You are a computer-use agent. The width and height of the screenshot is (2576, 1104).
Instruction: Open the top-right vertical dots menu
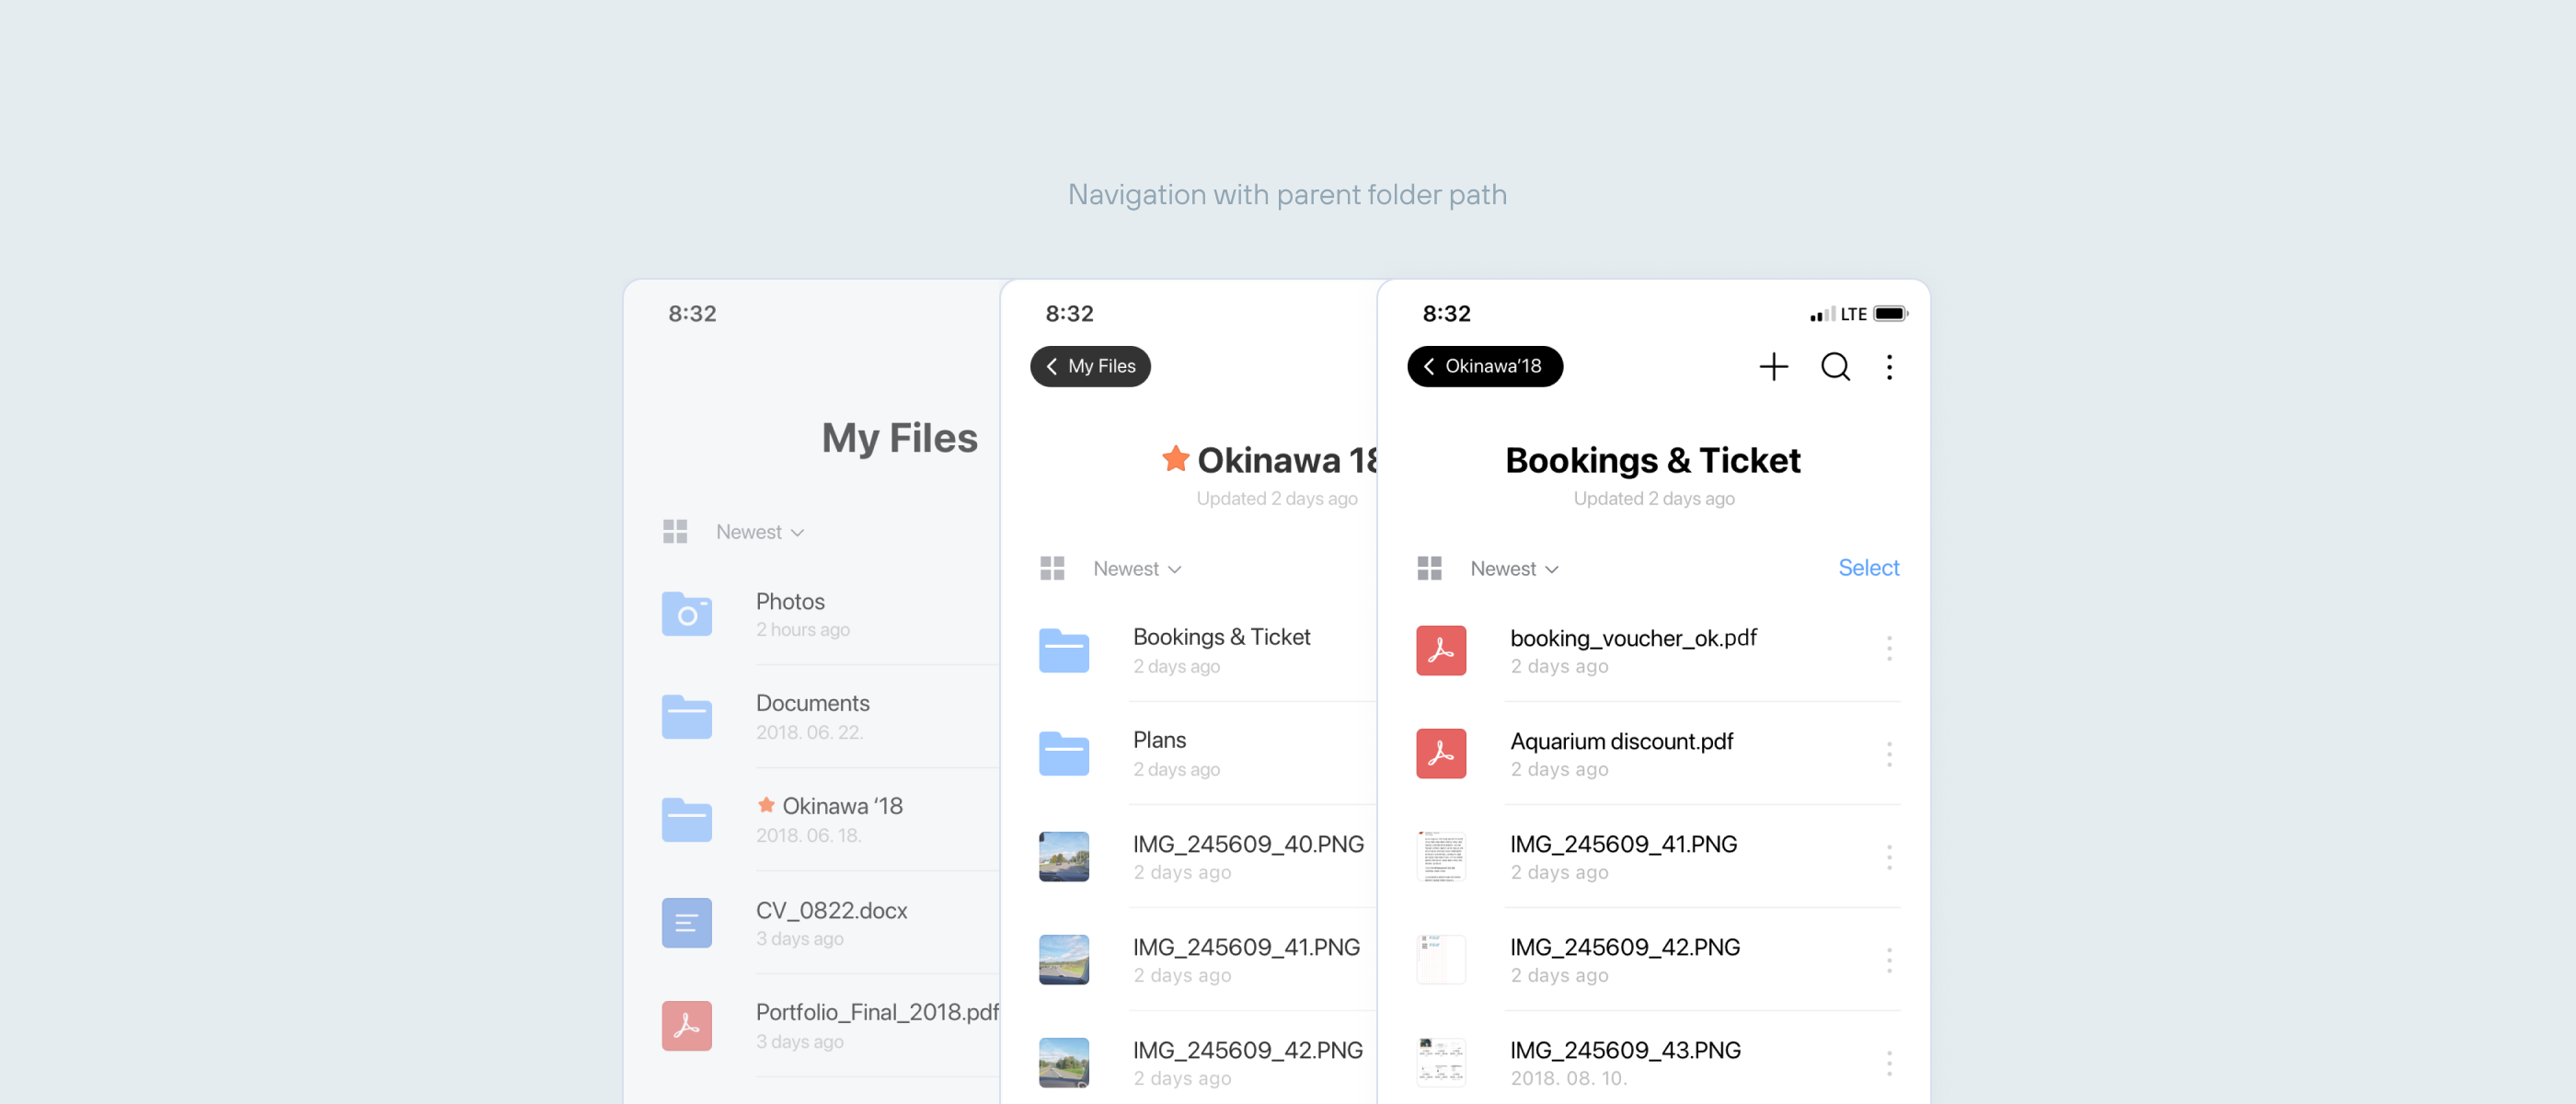1888,367
